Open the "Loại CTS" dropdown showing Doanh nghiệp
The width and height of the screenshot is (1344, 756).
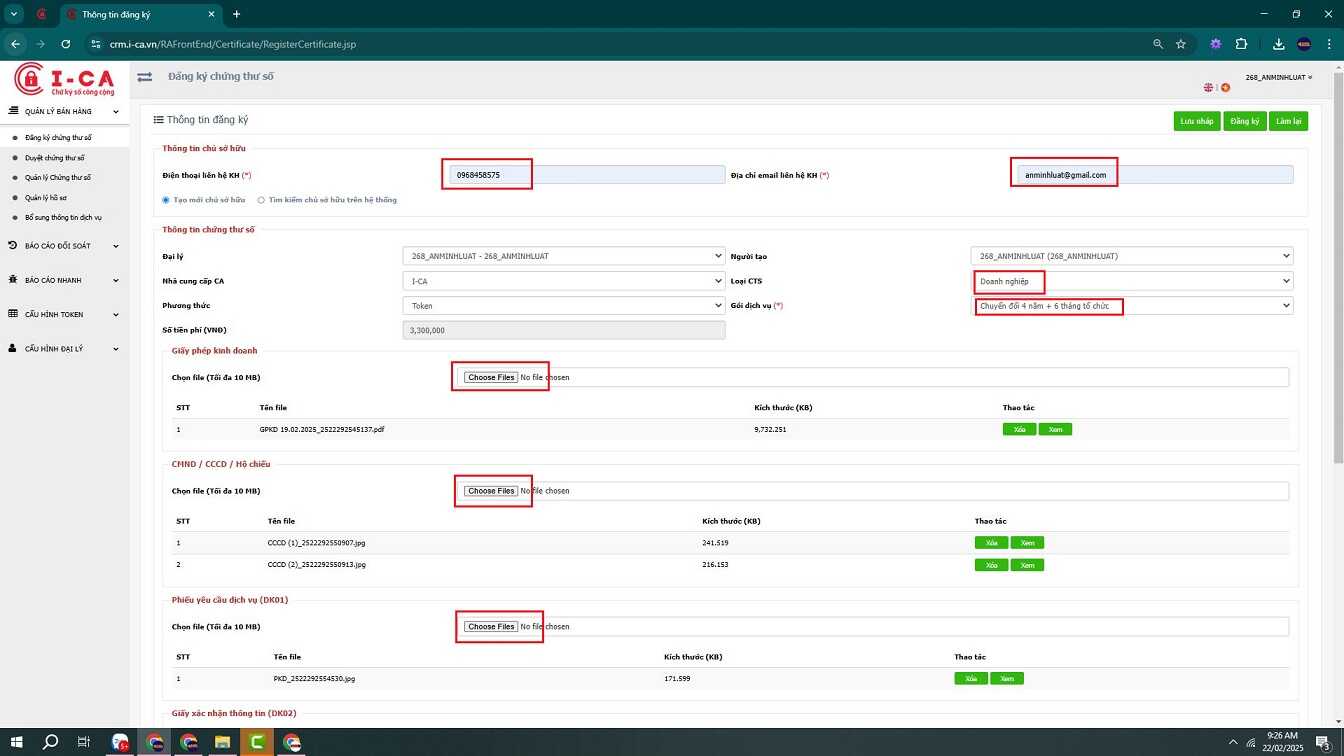click(x=1131, y=281)
